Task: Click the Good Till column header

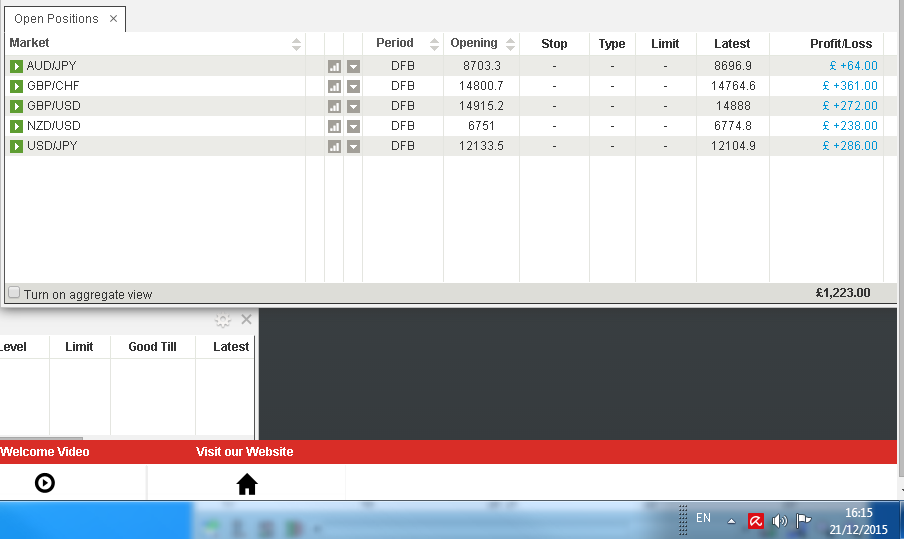Action: pyautogui.click(x=152, y=347)
